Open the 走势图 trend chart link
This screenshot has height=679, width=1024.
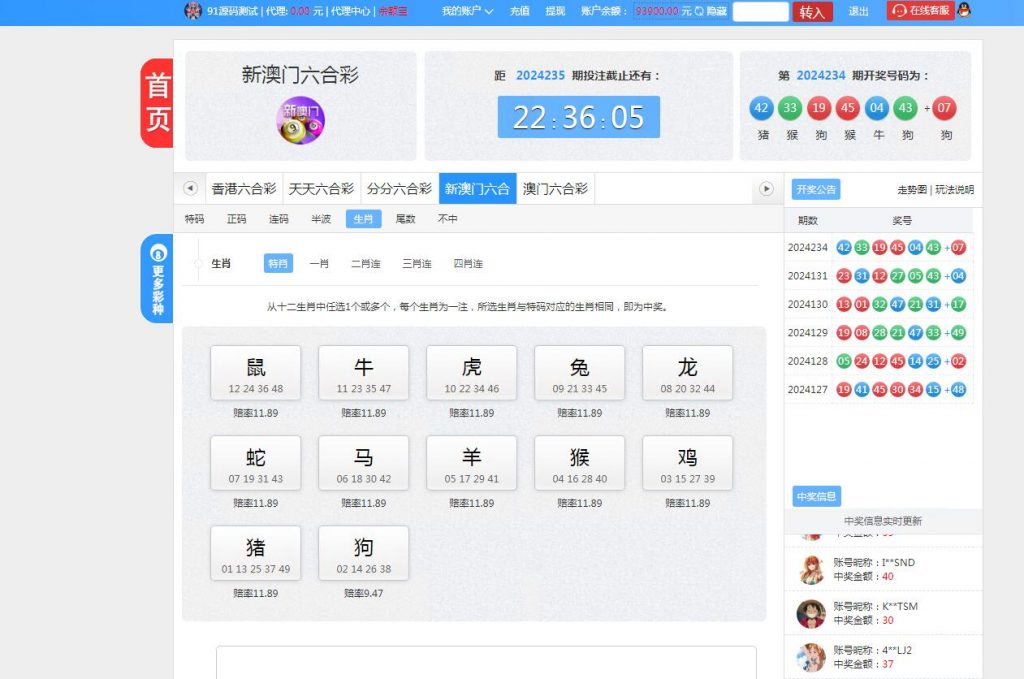[912, 190]
